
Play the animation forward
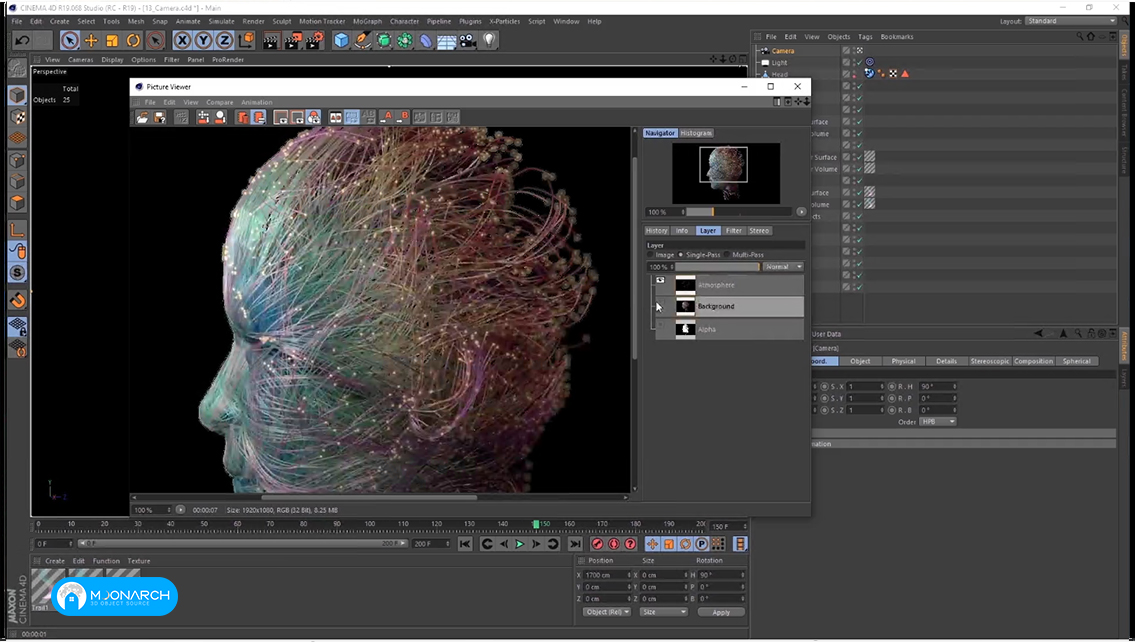tap(520, 544)
